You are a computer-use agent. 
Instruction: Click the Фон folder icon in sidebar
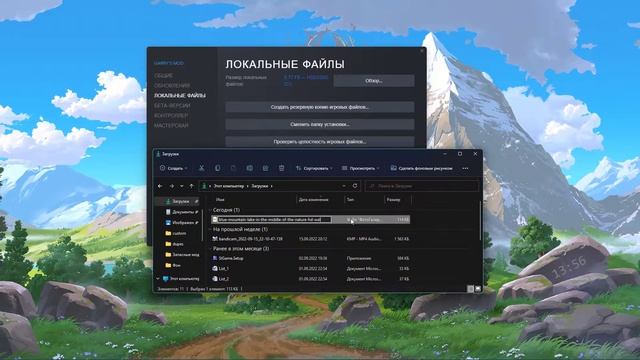[168, 265]
